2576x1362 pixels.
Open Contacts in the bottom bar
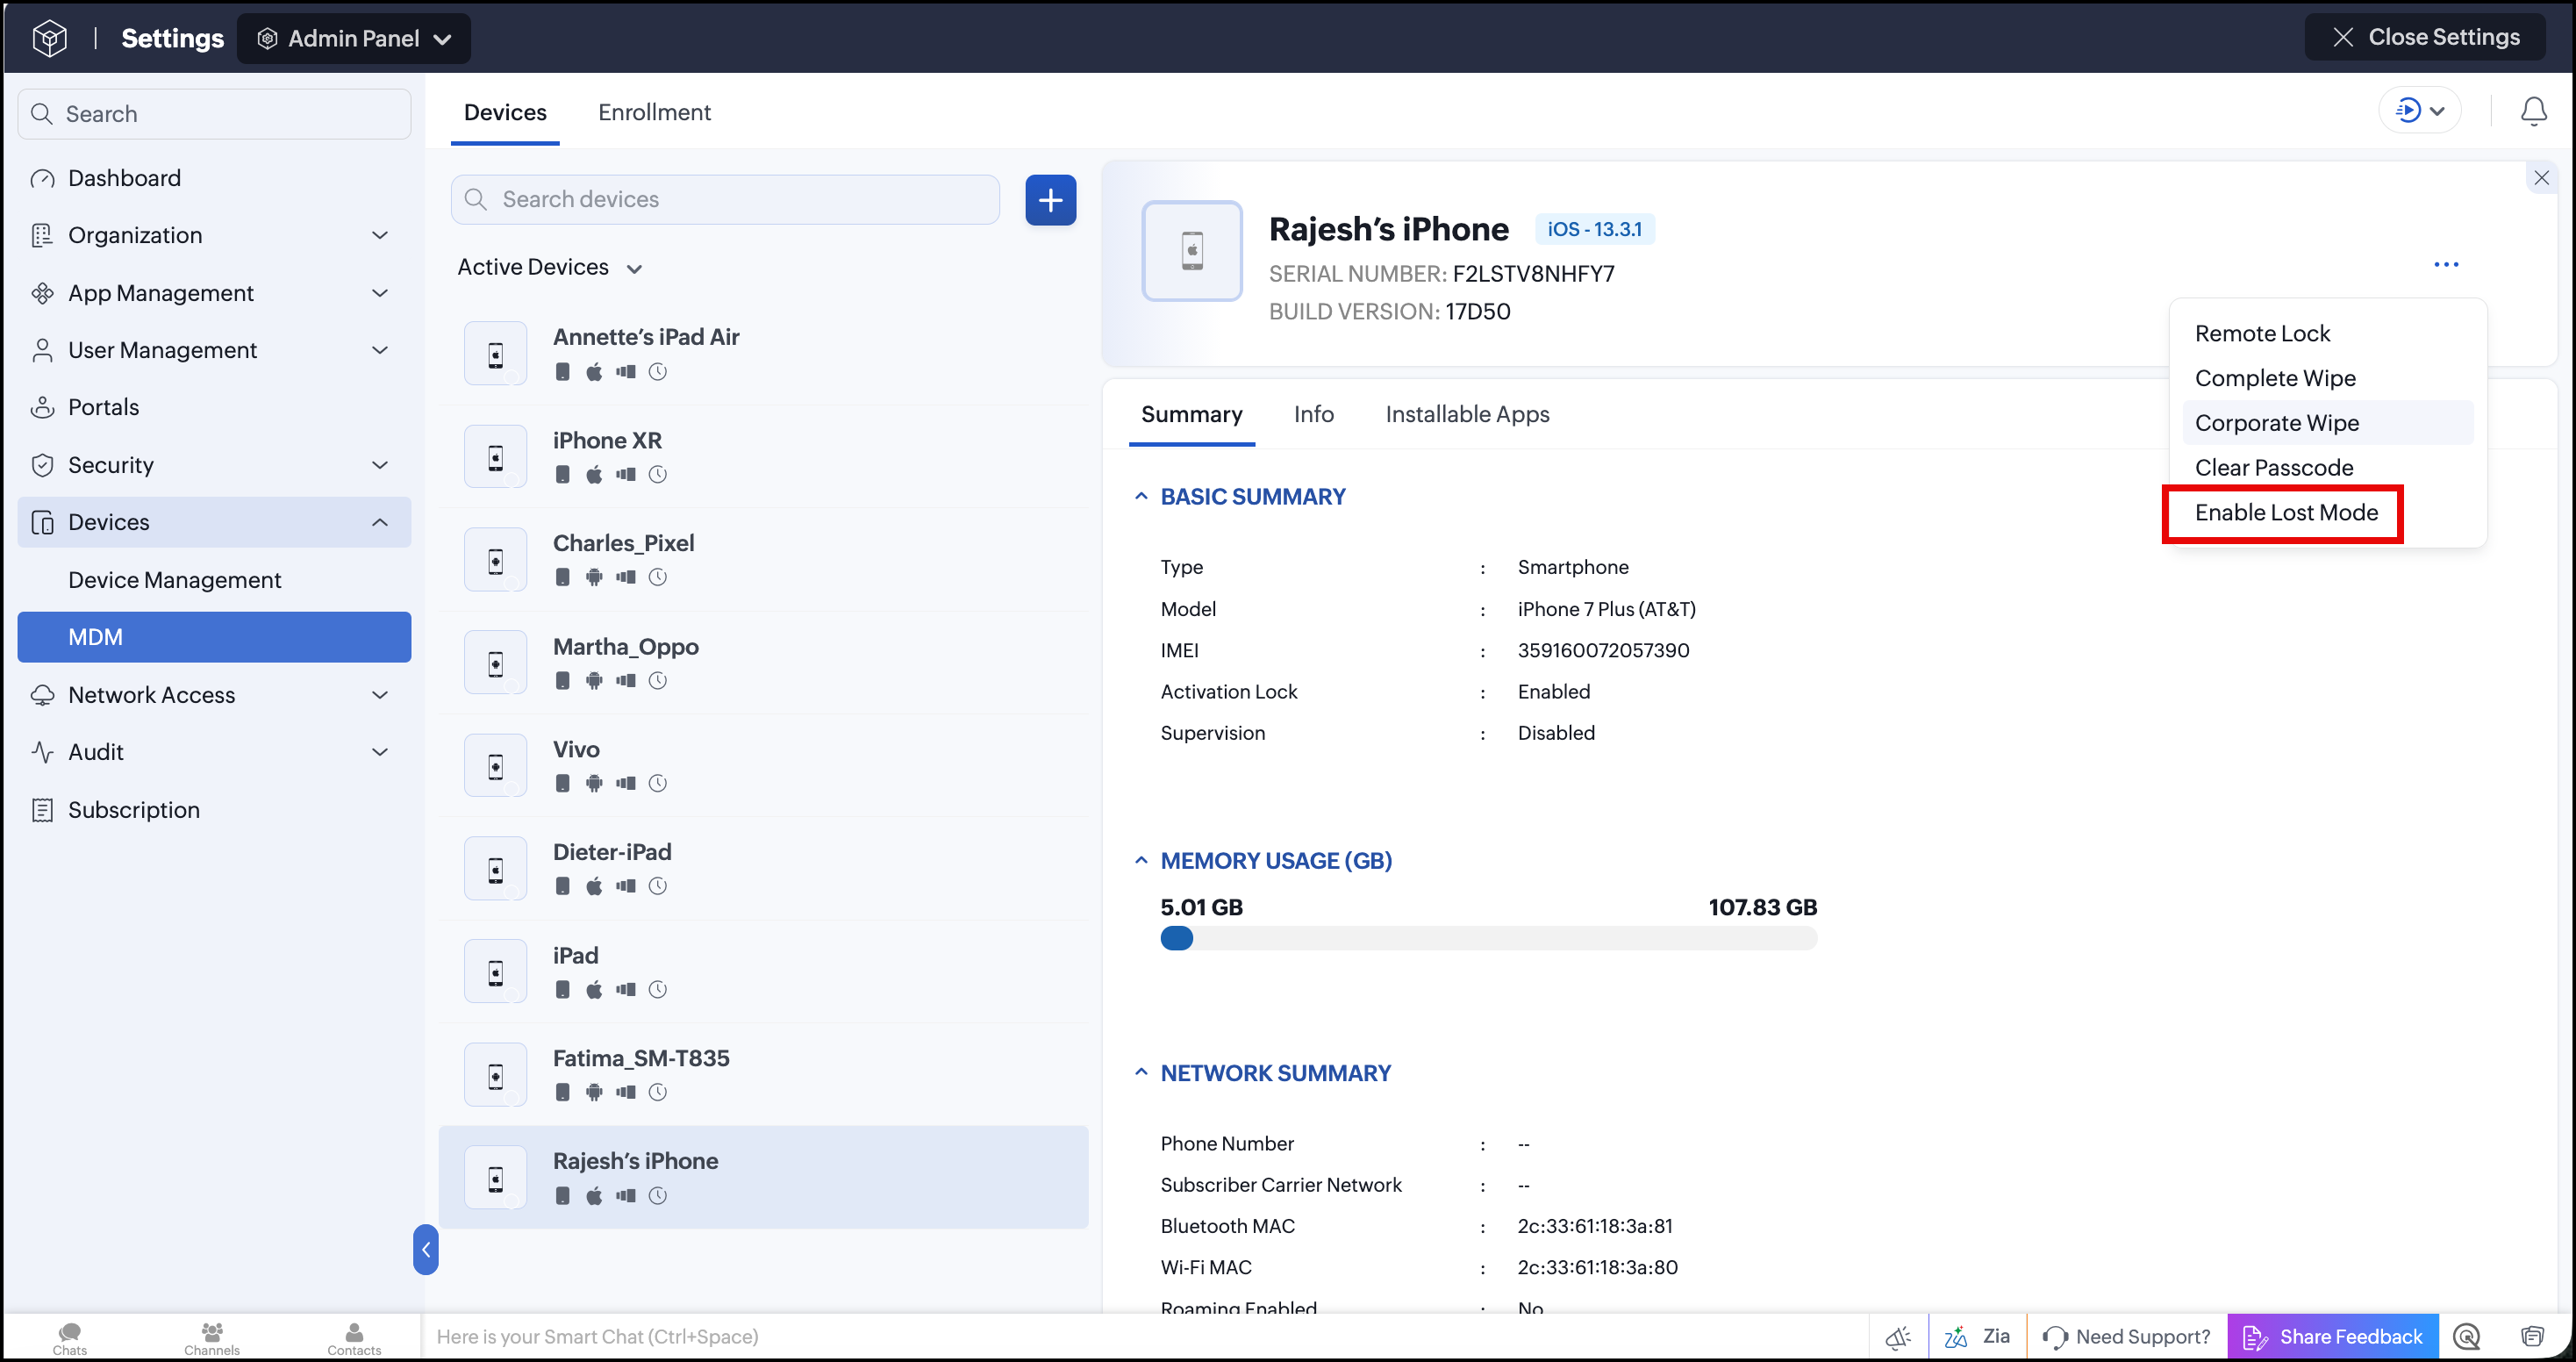click(354, 1338)
